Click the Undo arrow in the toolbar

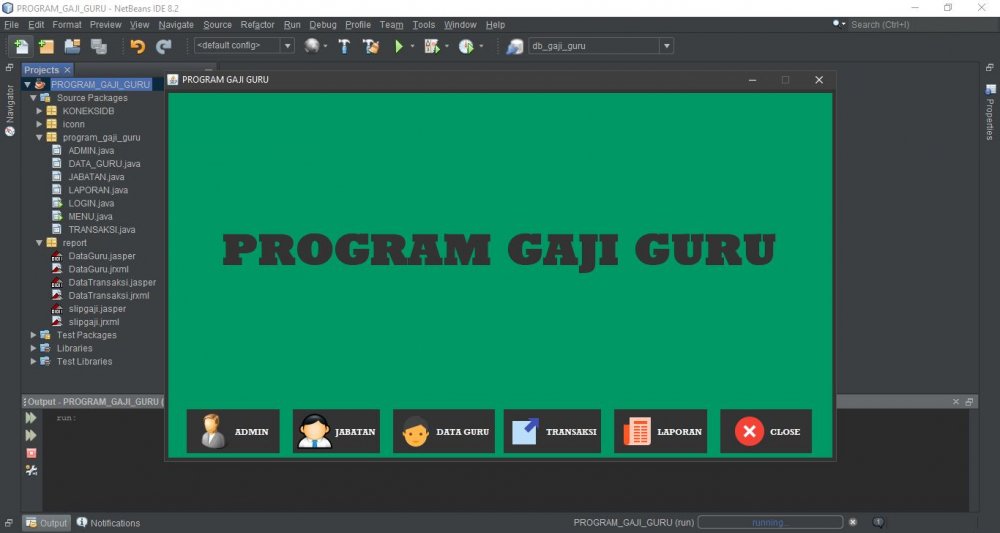137,46
